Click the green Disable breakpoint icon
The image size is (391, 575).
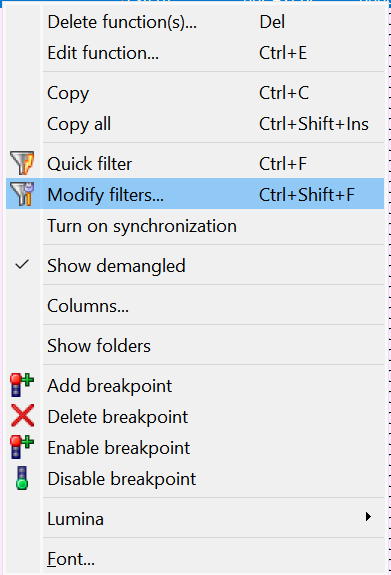click(22, 478)
